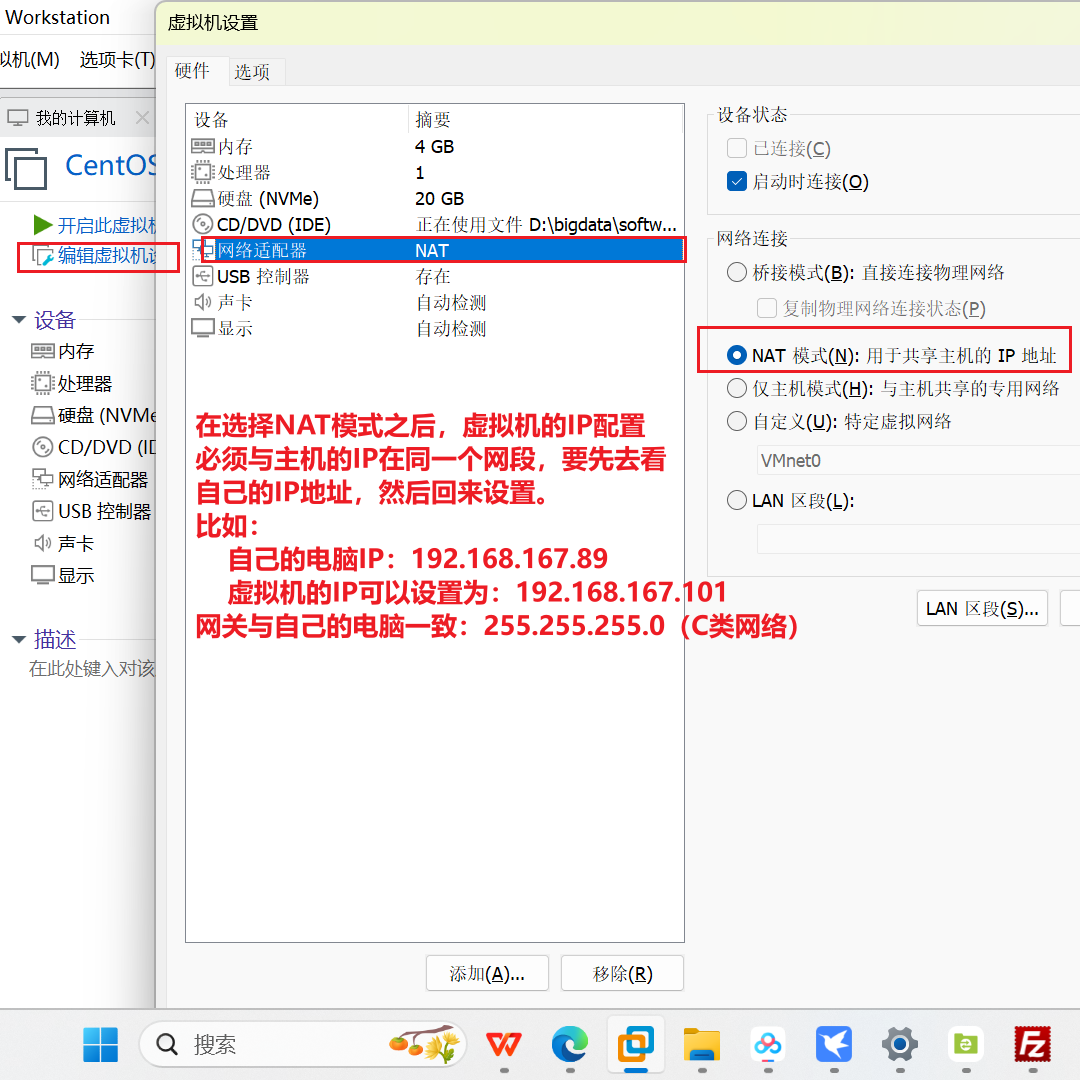
Task: Click the 内存 icon in the Workstation sidebar
Action: 43,351
